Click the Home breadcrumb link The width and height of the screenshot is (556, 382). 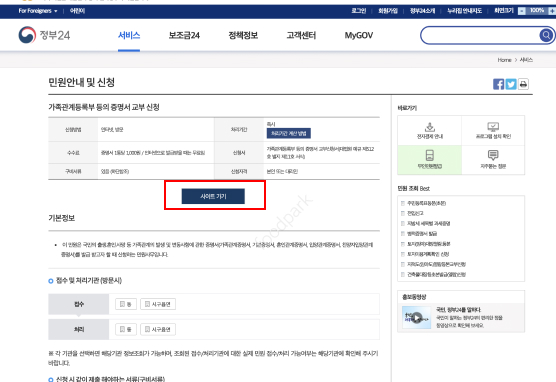click(504, 60)
